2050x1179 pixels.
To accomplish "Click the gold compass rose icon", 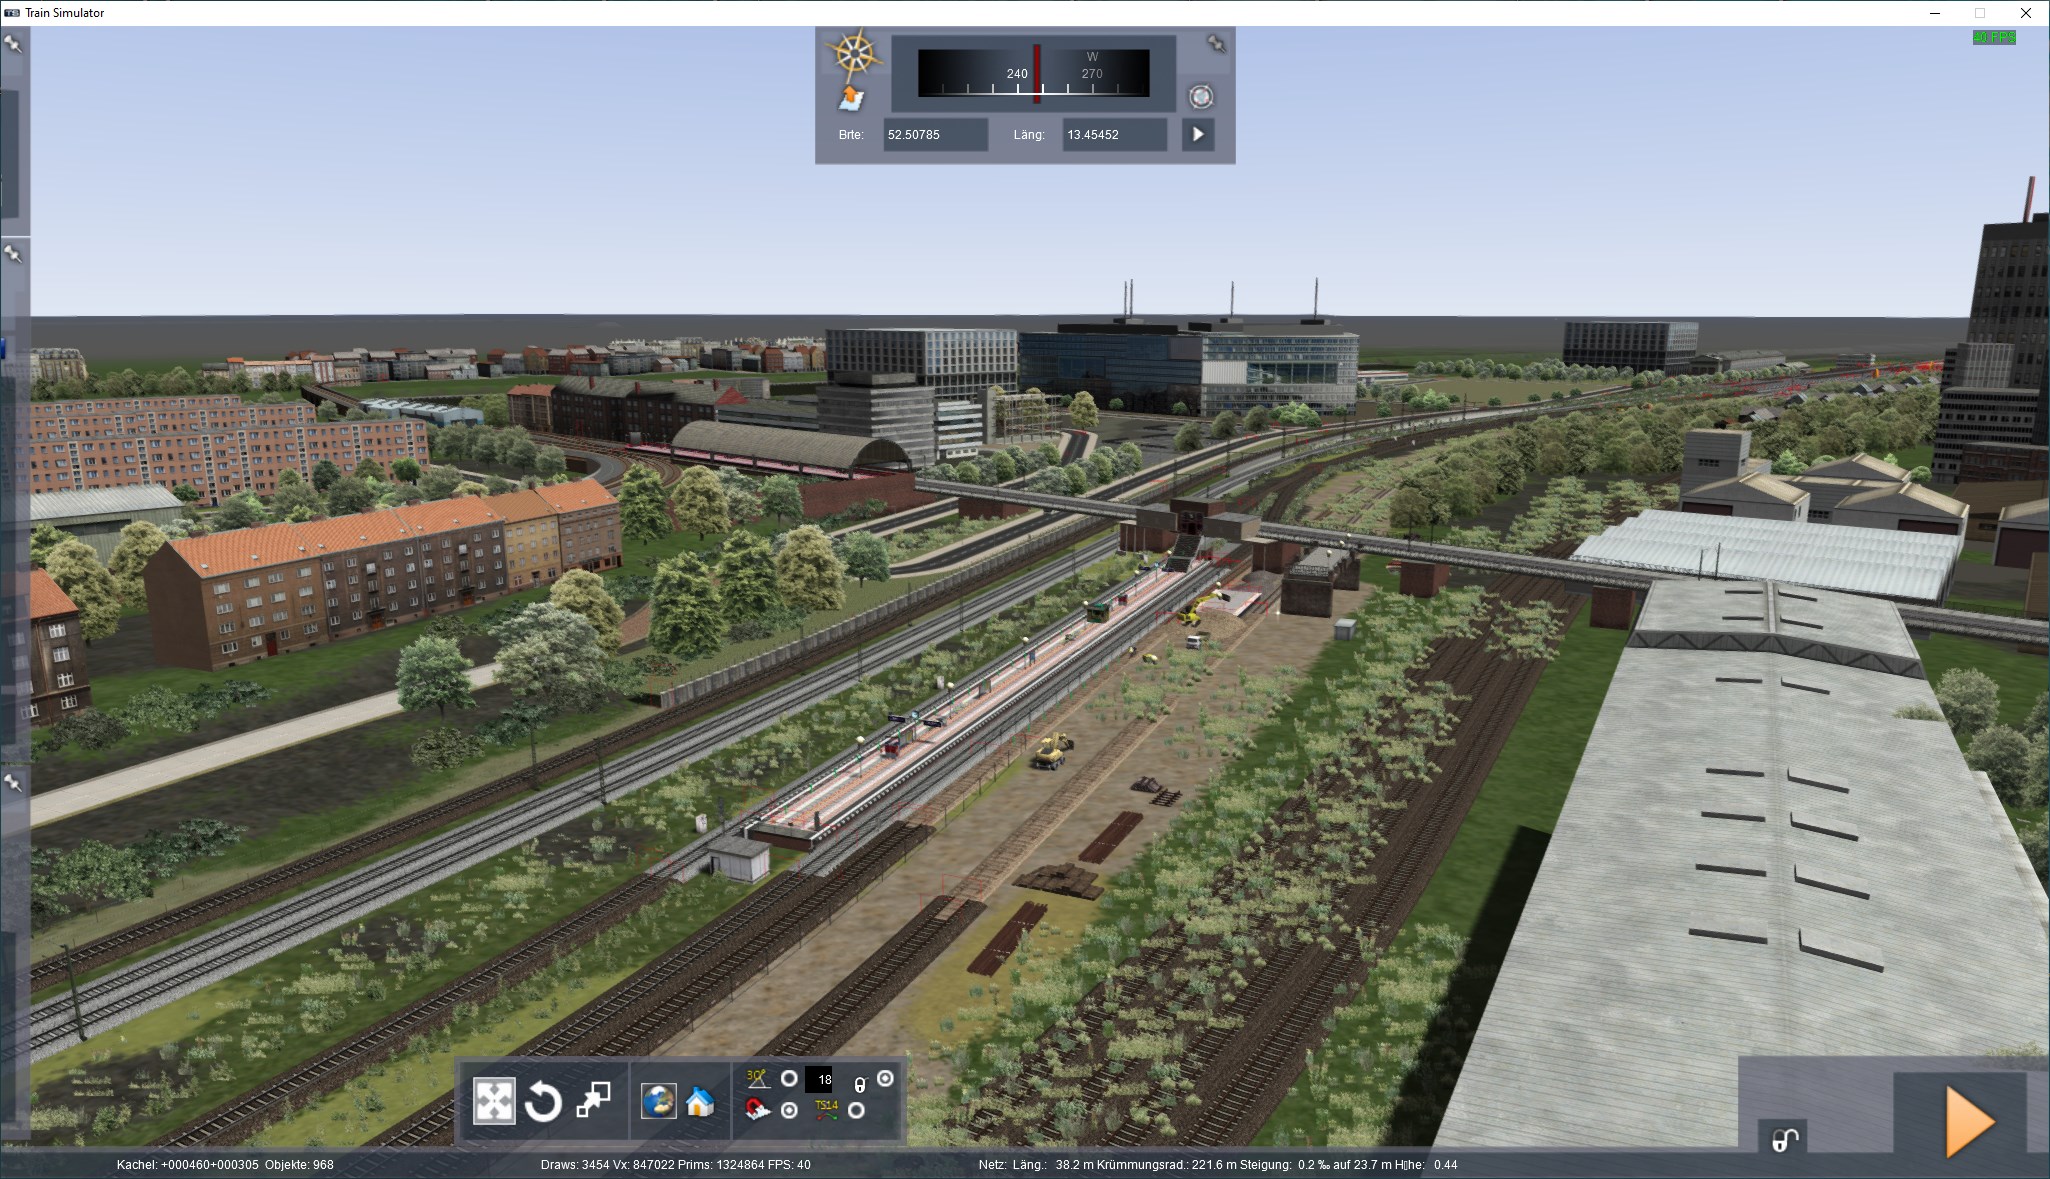I will click(853, 54).
